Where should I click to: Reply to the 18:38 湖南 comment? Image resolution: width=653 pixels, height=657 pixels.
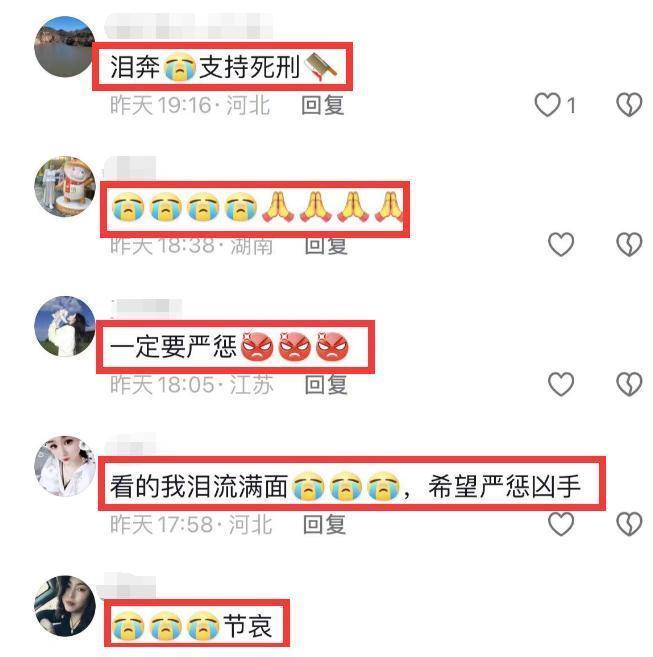click(x=326, y=246)
